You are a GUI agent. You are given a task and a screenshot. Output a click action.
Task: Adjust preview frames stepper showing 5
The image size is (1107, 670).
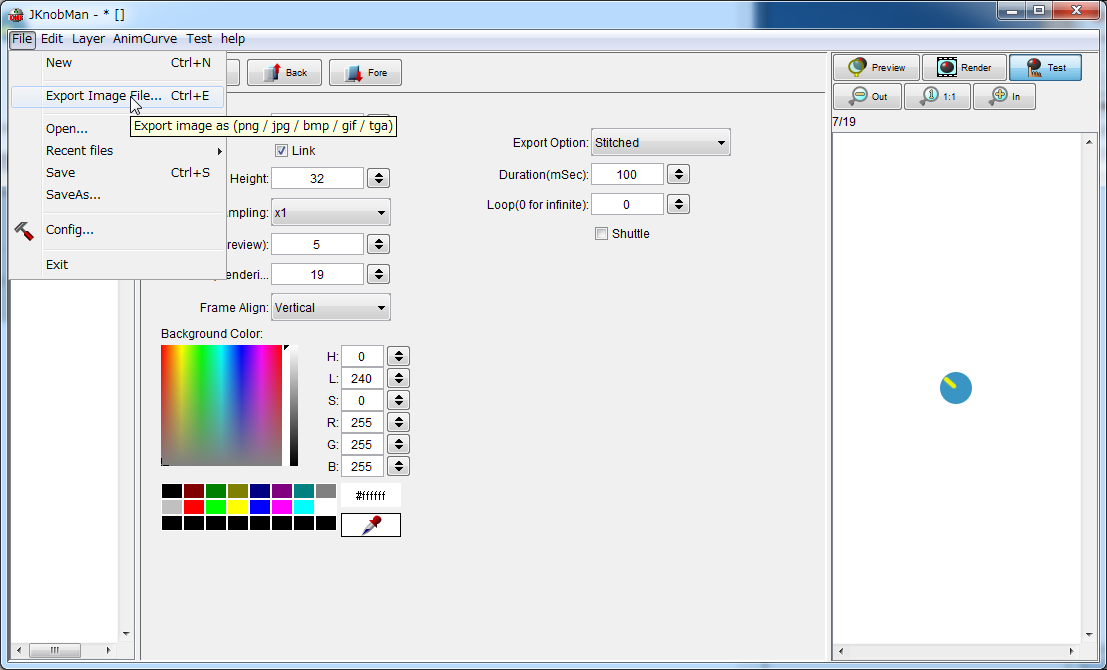click(378, 244)
